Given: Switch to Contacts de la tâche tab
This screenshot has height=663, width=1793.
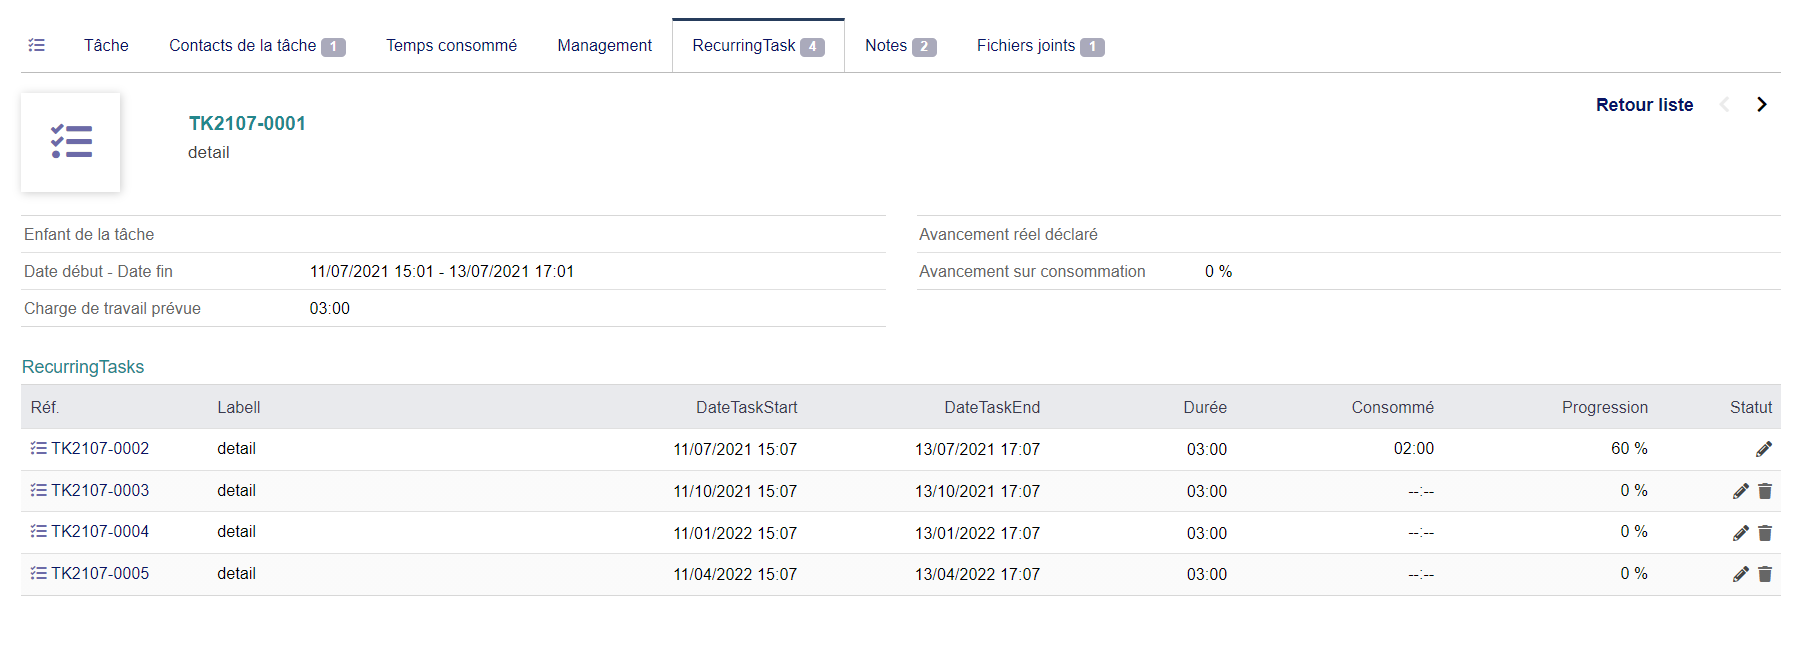Looking at the screenshot, I should pyautogui.click(x=243, y=45).
